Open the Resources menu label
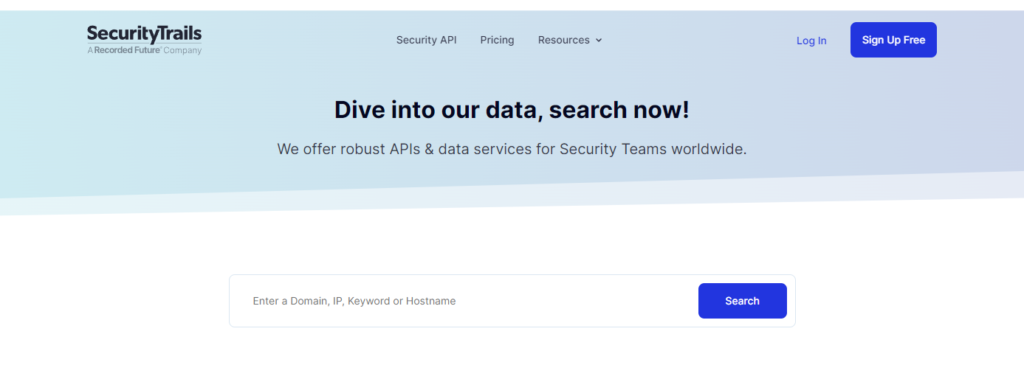 (x=564, y=40)
